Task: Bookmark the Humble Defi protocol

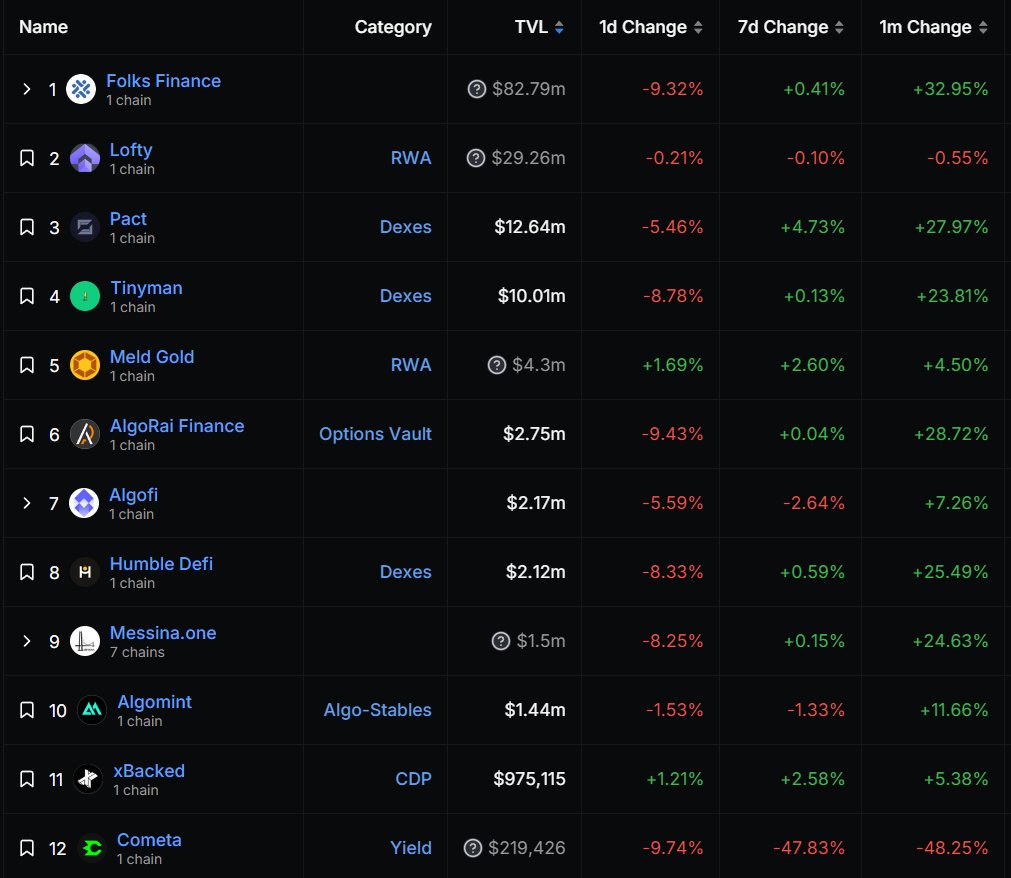Action: click(x=26, y=572)
